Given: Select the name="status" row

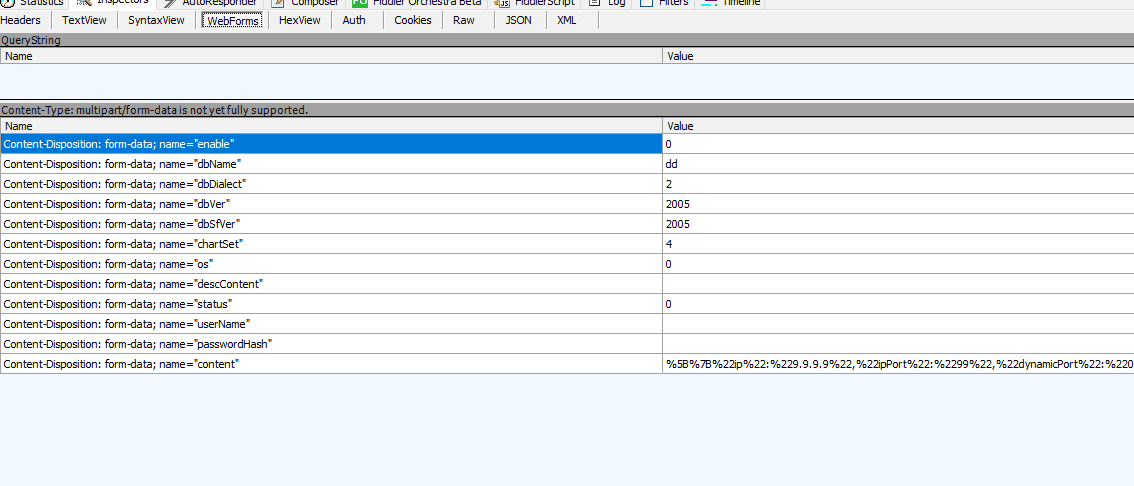Looking at the screenshot, I should click(331, 304).
